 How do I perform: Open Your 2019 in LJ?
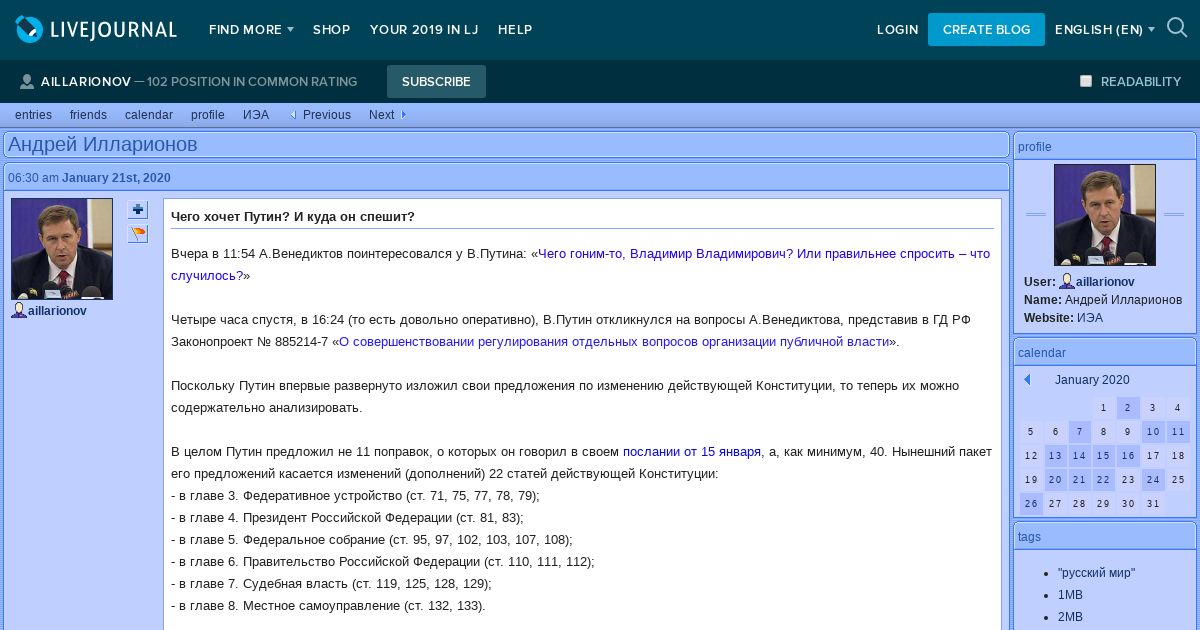coord(424,30)
